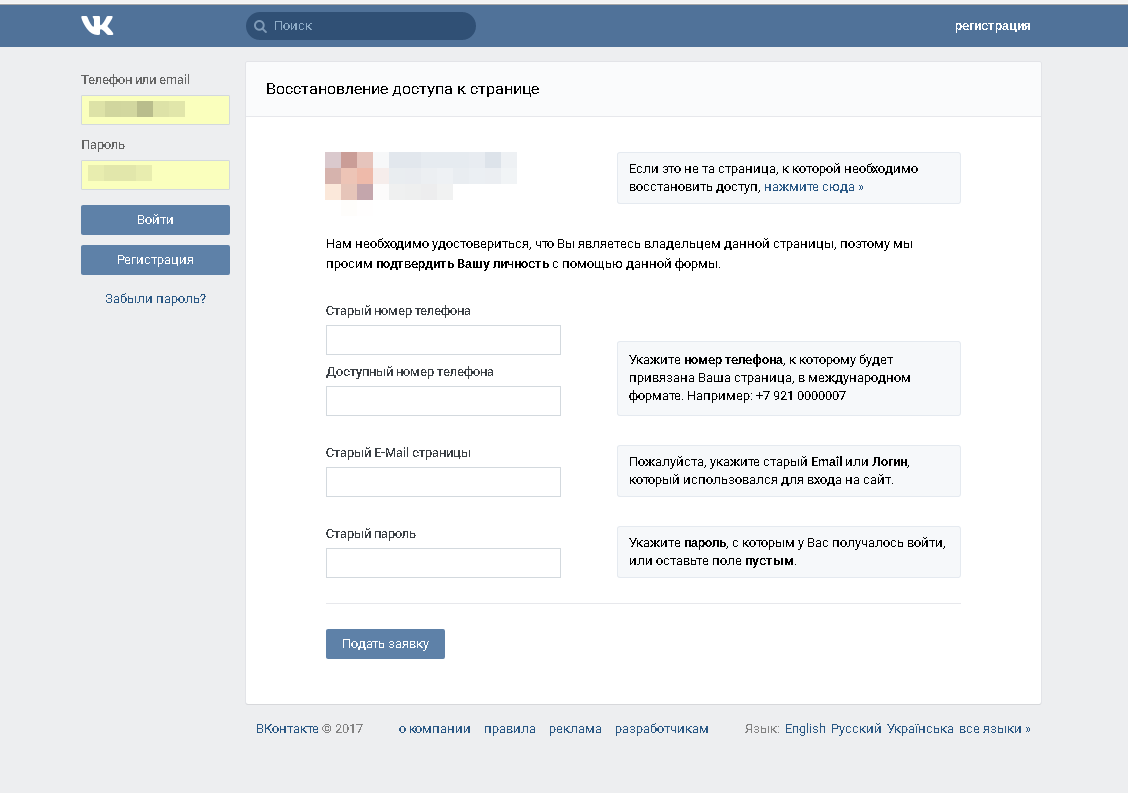Viewport: 1128px width, 793px height.
Task: Open the Забыли пароль? link
Action: 155,298
